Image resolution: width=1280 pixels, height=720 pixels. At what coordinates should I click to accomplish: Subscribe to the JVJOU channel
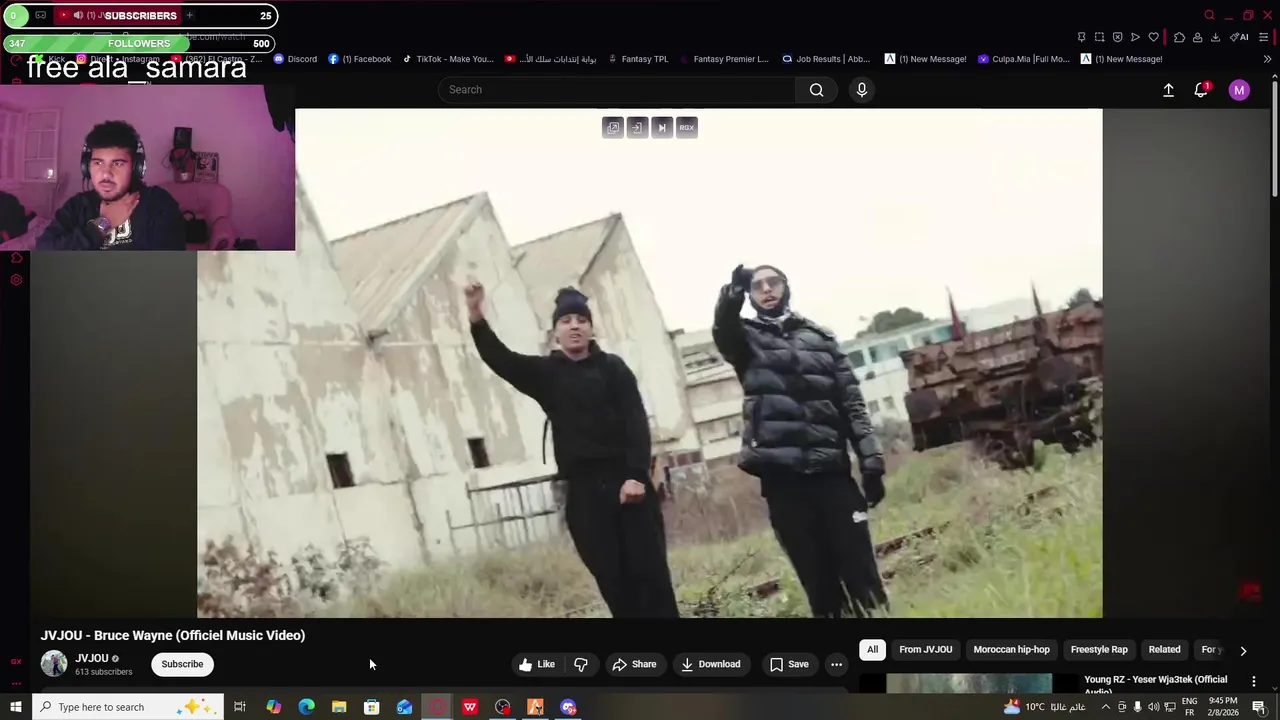182,664
